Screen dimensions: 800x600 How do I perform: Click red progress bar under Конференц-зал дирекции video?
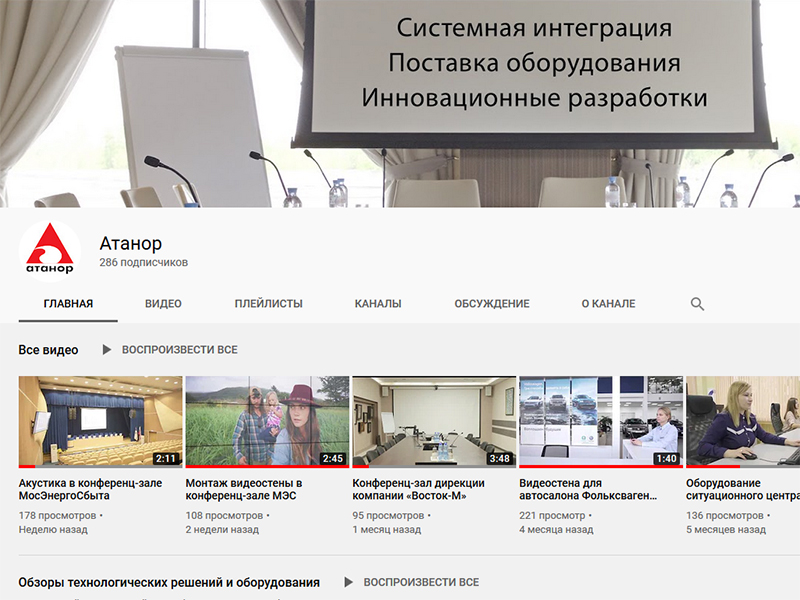click(x=361, y=466)
